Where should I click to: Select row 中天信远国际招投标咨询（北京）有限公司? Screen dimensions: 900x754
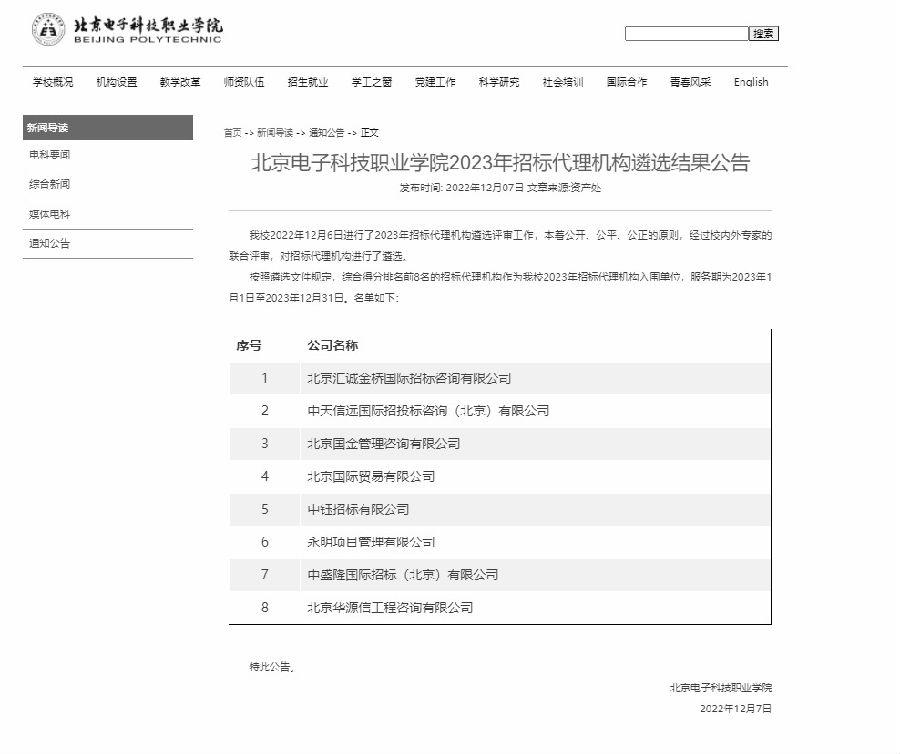coord(500,411)
